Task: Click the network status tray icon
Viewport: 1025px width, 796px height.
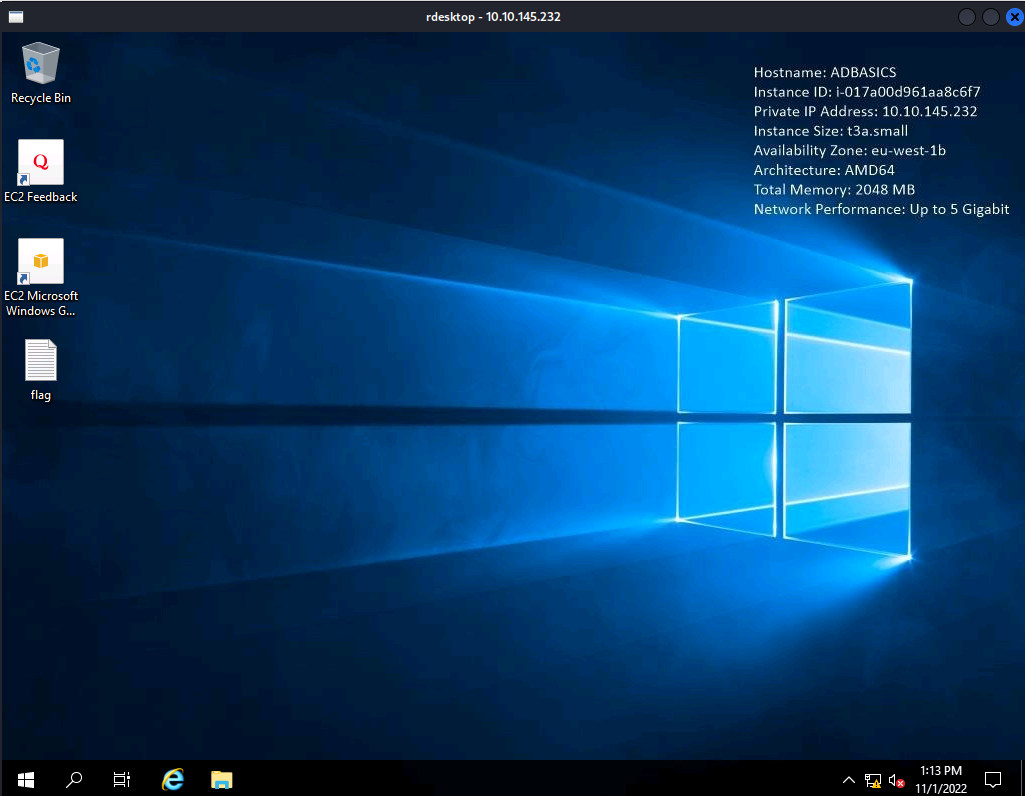Action: point(872,780)
